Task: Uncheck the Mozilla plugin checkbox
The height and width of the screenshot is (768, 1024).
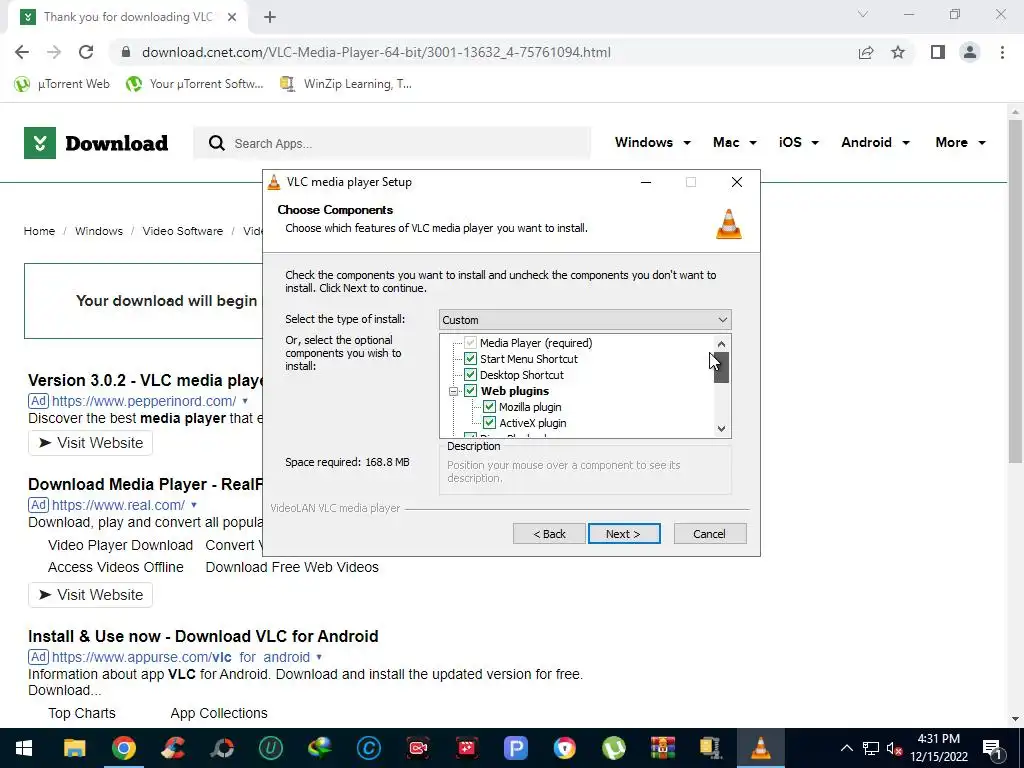Action: tap(489, 407)
